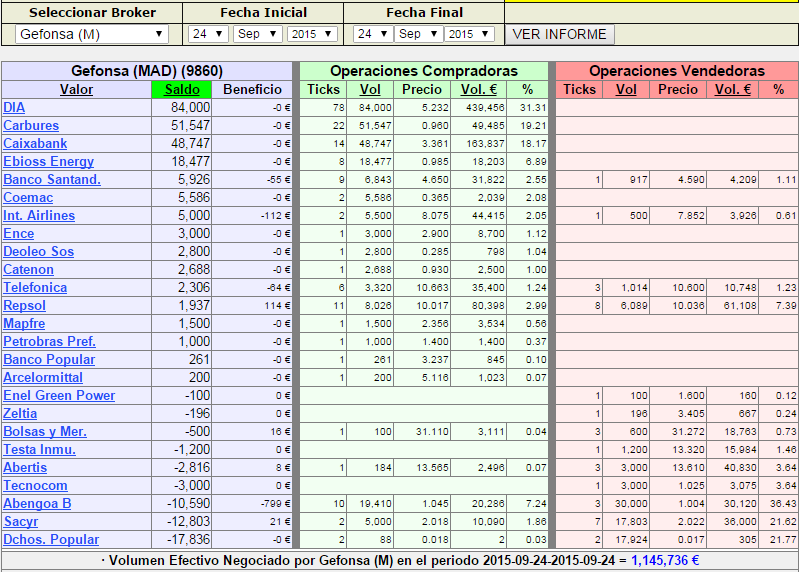Open the Arcelormittal stock link
The height and width of the screenshot is (572, 799).
43,377
